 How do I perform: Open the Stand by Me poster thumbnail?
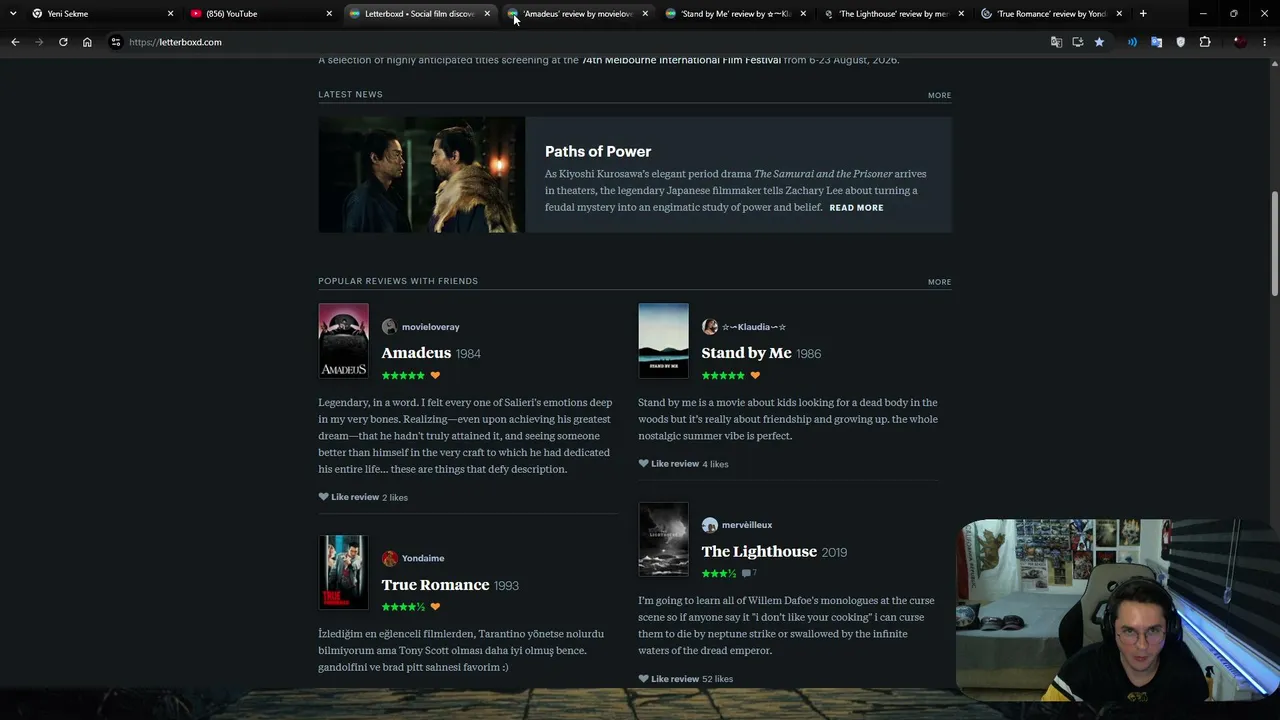click(x=663, y=341)
